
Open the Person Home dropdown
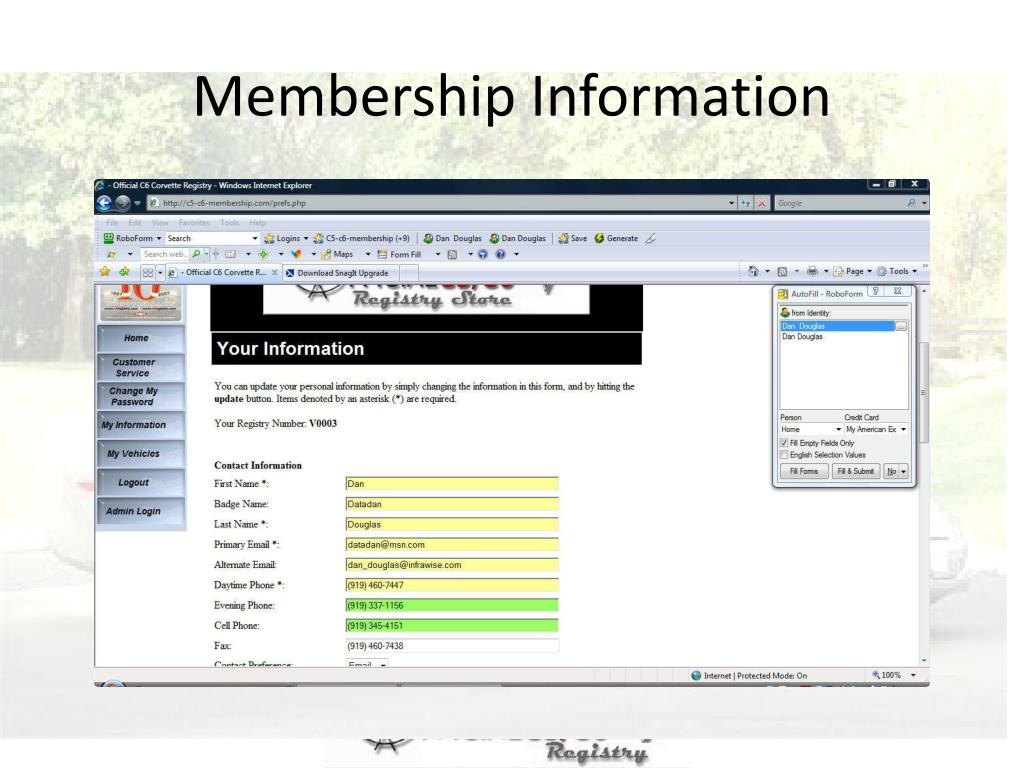811,429
